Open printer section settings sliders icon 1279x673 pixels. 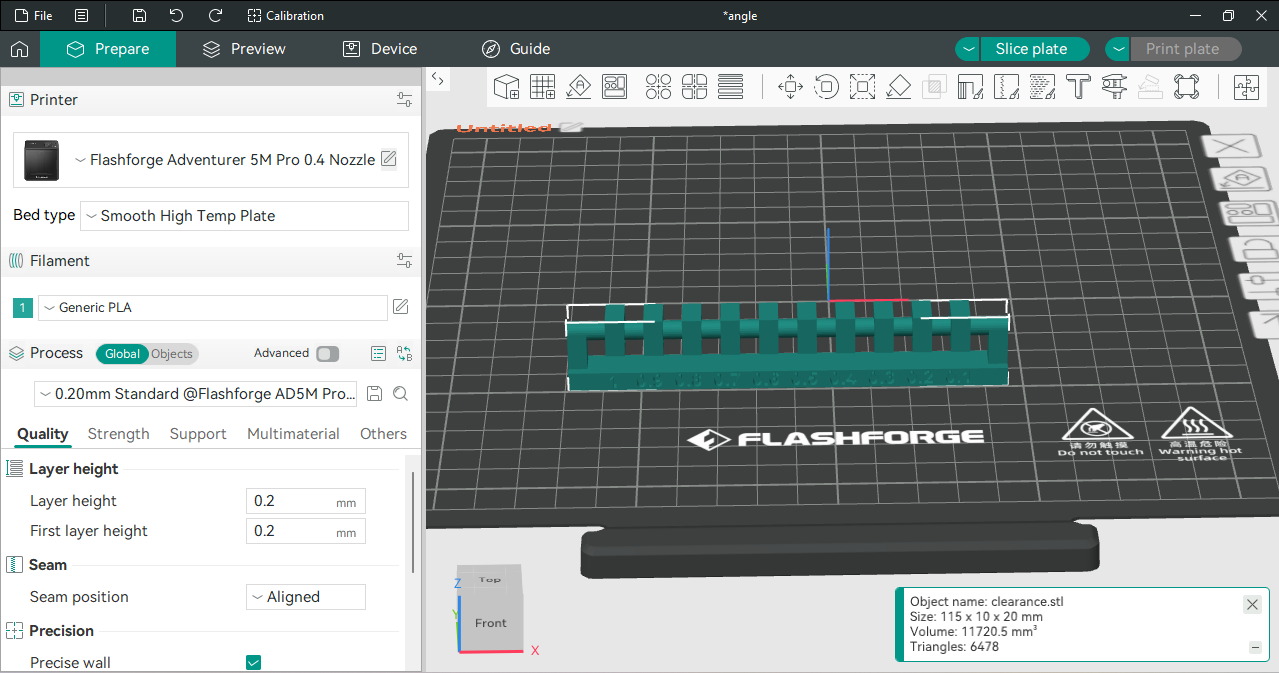404,100
